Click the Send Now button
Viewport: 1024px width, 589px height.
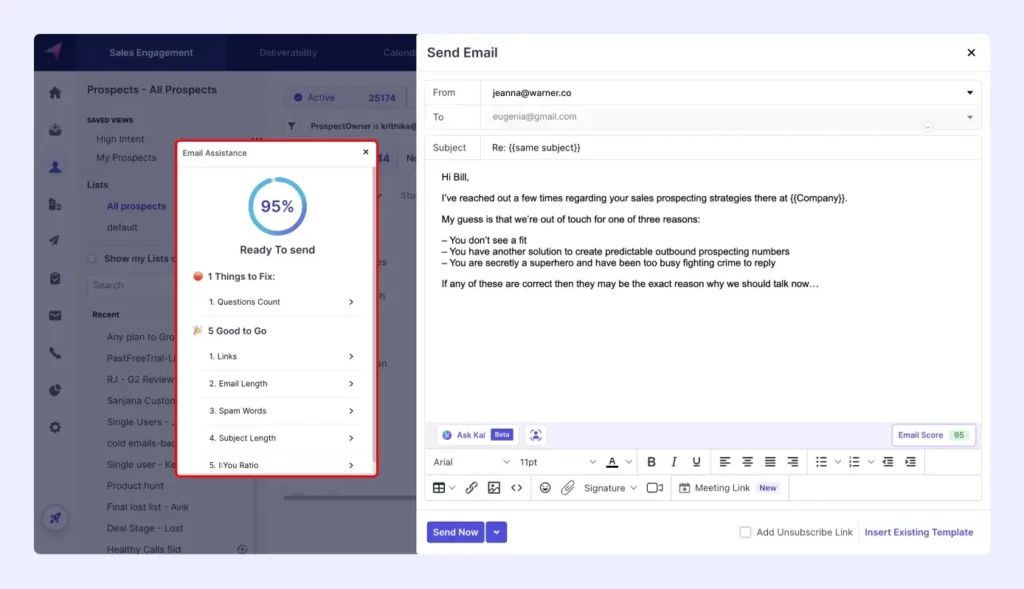455,532
